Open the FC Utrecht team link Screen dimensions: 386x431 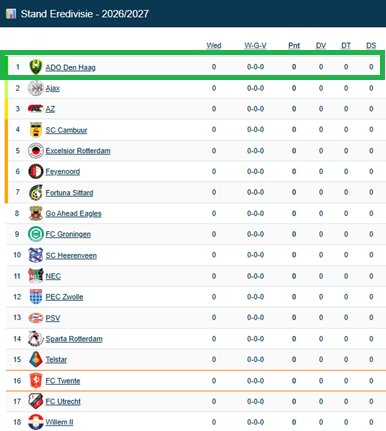(63, 402)
